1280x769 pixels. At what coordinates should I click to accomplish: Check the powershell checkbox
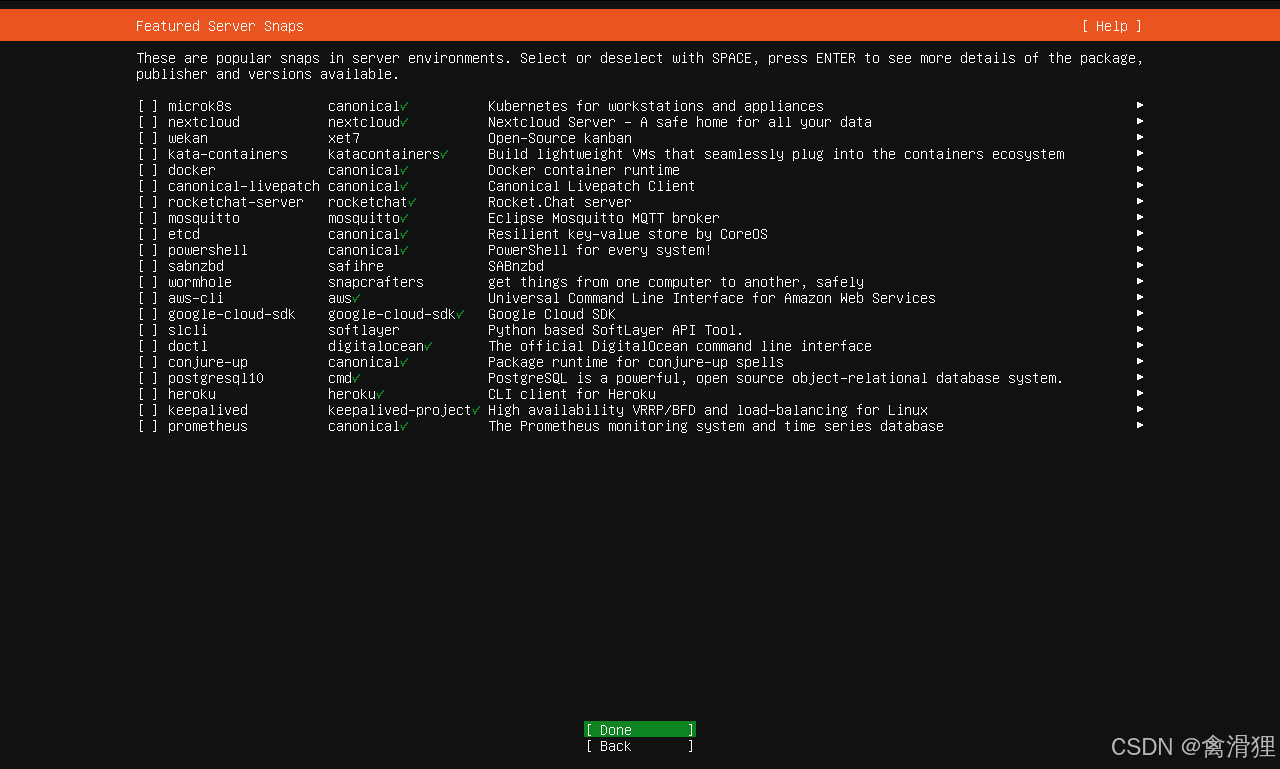(x=148, y=250)
